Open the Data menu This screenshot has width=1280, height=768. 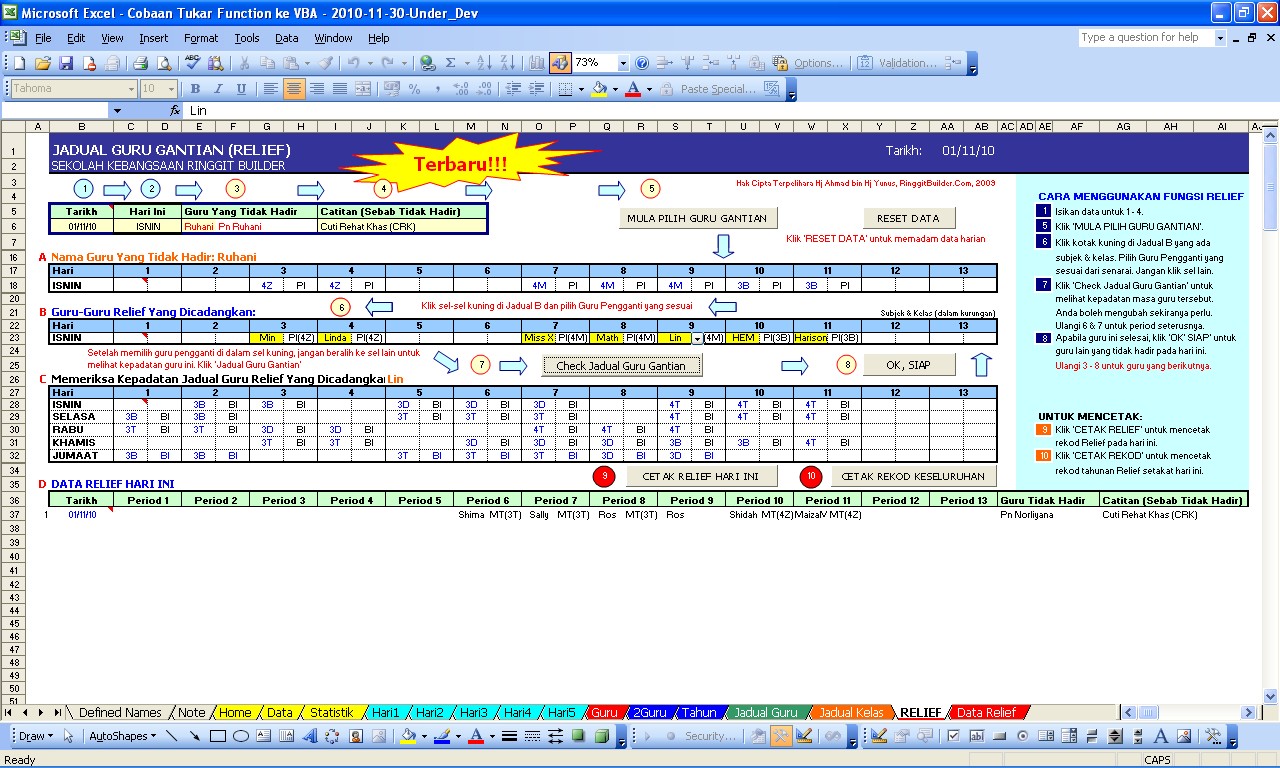(286, 38)
